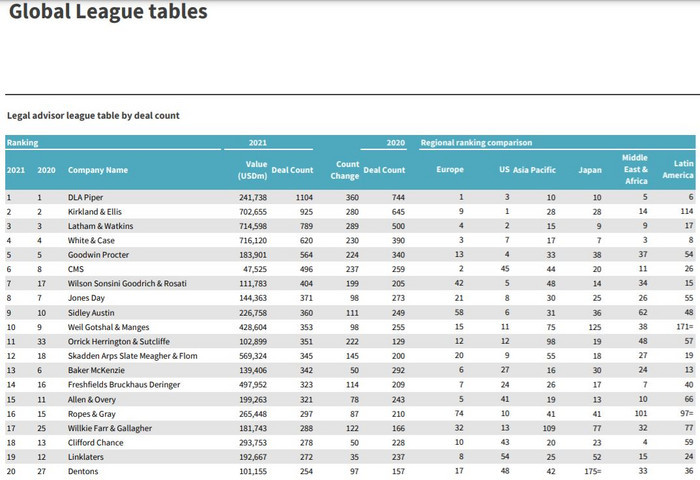Click Freshfields value '497,952'
Viewport: 700px width, 480px height.
[253, 384]
